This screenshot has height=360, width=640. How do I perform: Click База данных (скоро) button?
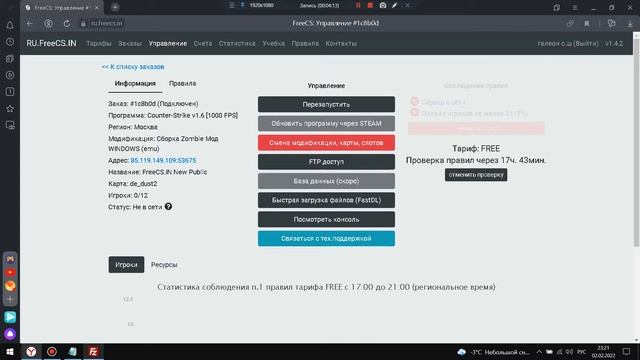coord(326,181)
